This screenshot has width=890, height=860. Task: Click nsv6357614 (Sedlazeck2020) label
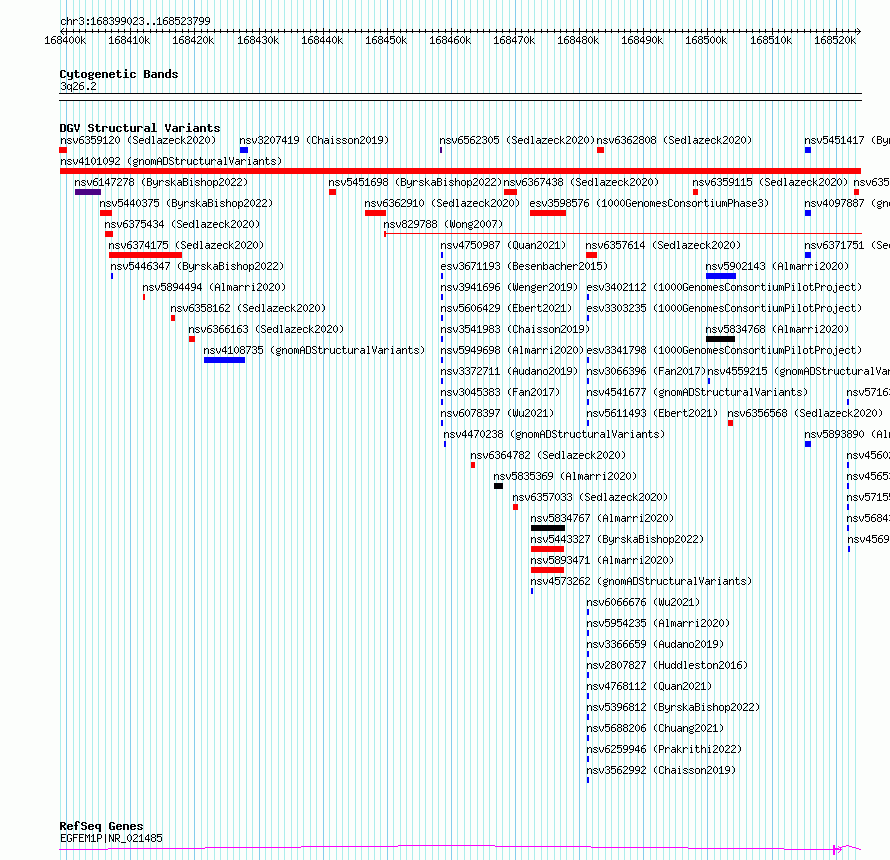coord(664,245)
